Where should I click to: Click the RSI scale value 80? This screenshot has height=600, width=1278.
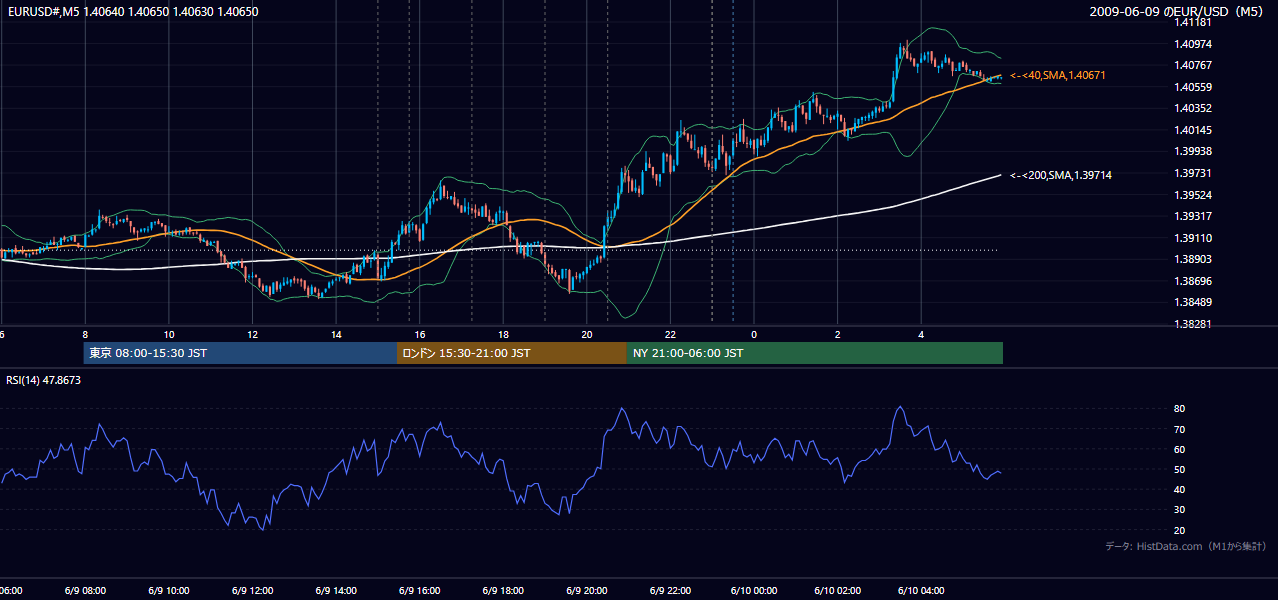(x=1180, y=409)
